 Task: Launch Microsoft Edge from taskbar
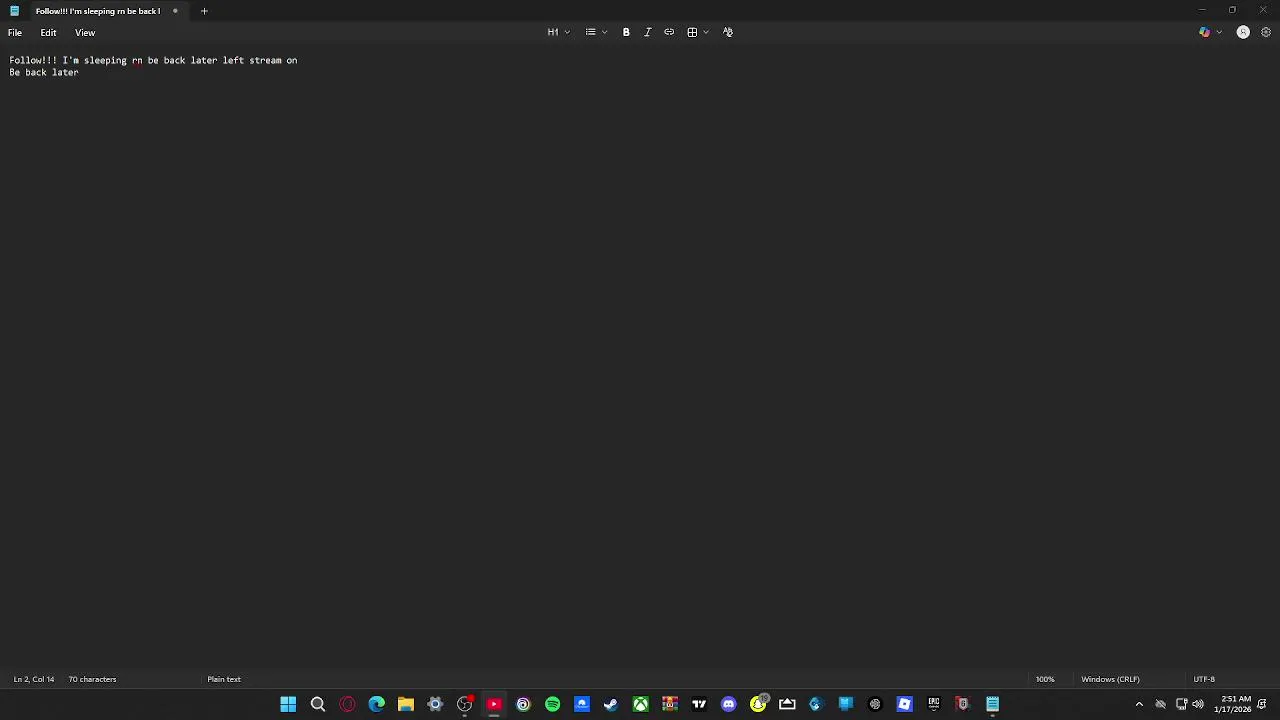[376, 705]
